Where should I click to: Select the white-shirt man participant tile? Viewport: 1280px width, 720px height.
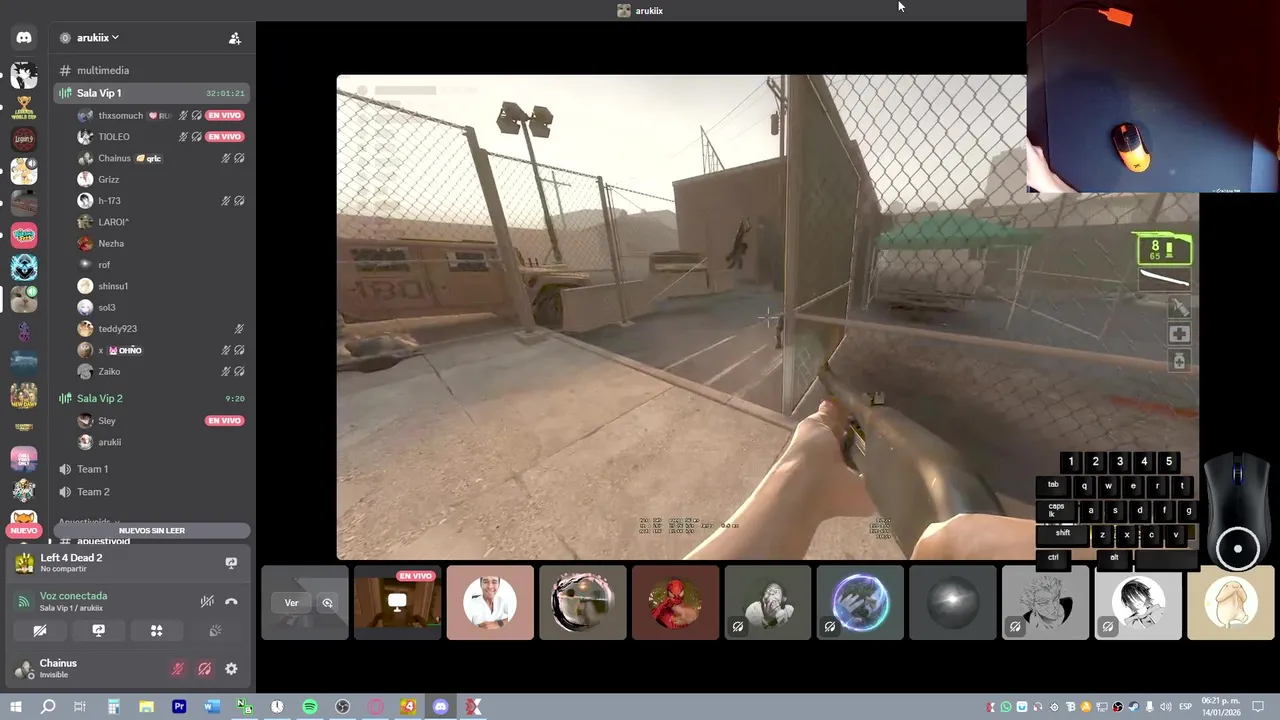[490, 603]
